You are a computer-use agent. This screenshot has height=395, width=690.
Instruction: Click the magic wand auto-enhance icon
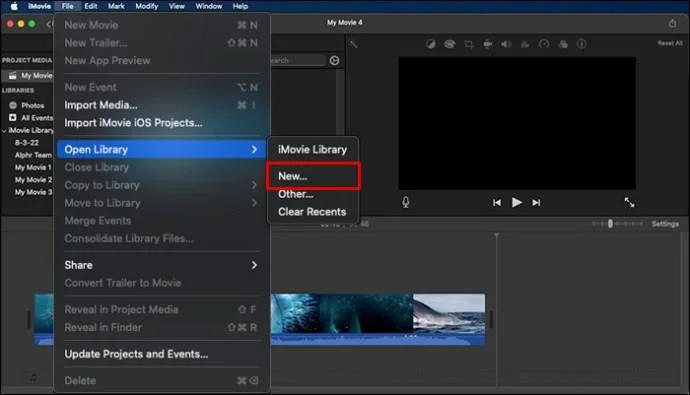click(354, 44)
